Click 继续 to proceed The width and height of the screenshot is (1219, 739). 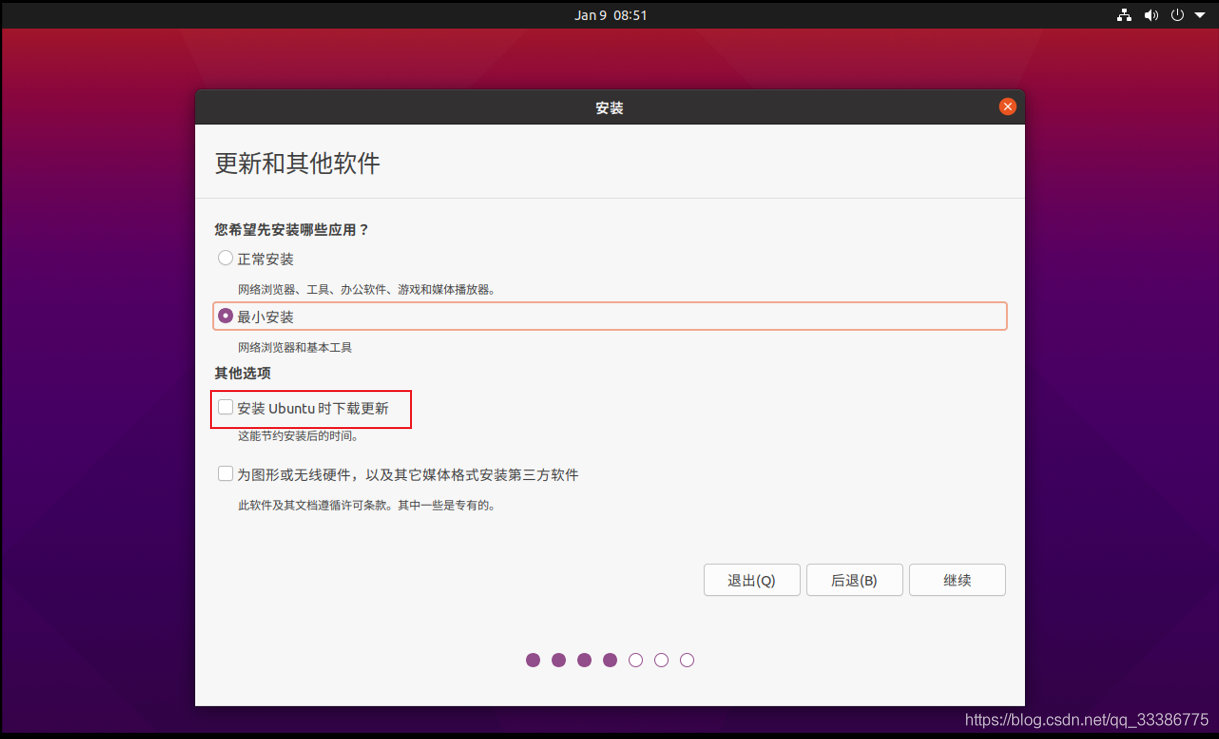957,580
